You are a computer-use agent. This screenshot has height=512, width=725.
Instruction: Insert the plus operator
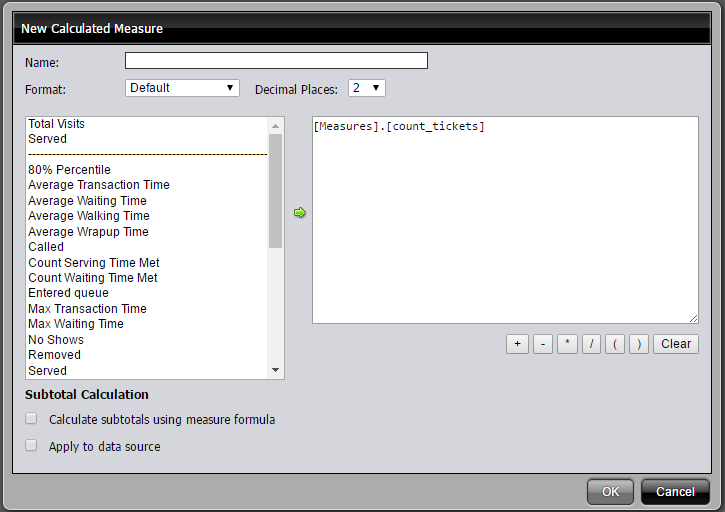pos(517,343)
